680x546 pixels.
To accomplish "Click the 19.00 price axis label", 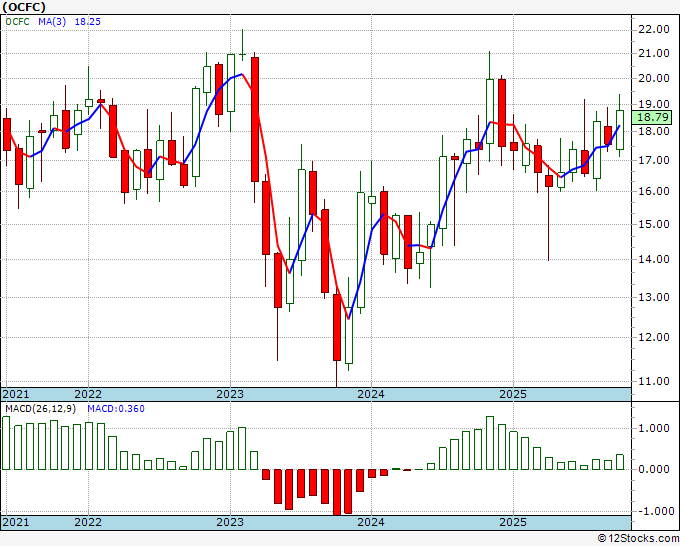I will (x=654, y=105).
